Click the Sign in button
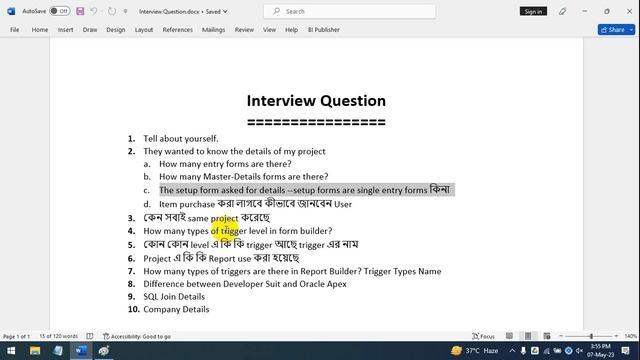640x360 pixels. coord(533,11)
